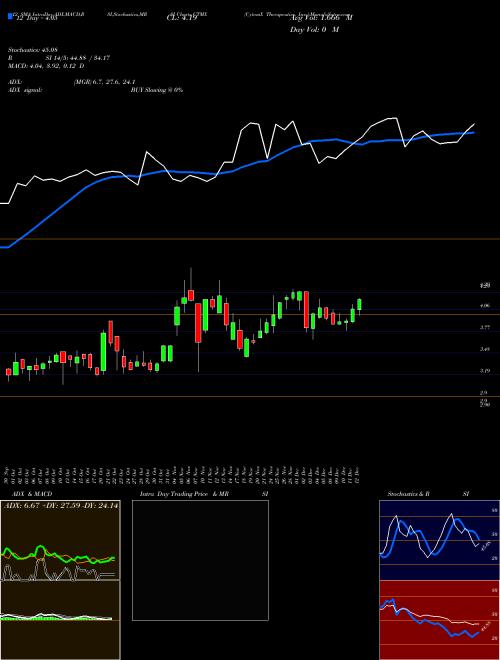Click inside the empty intraday price chart box
The image size is (500, 660).
click(x=200, y=560)
